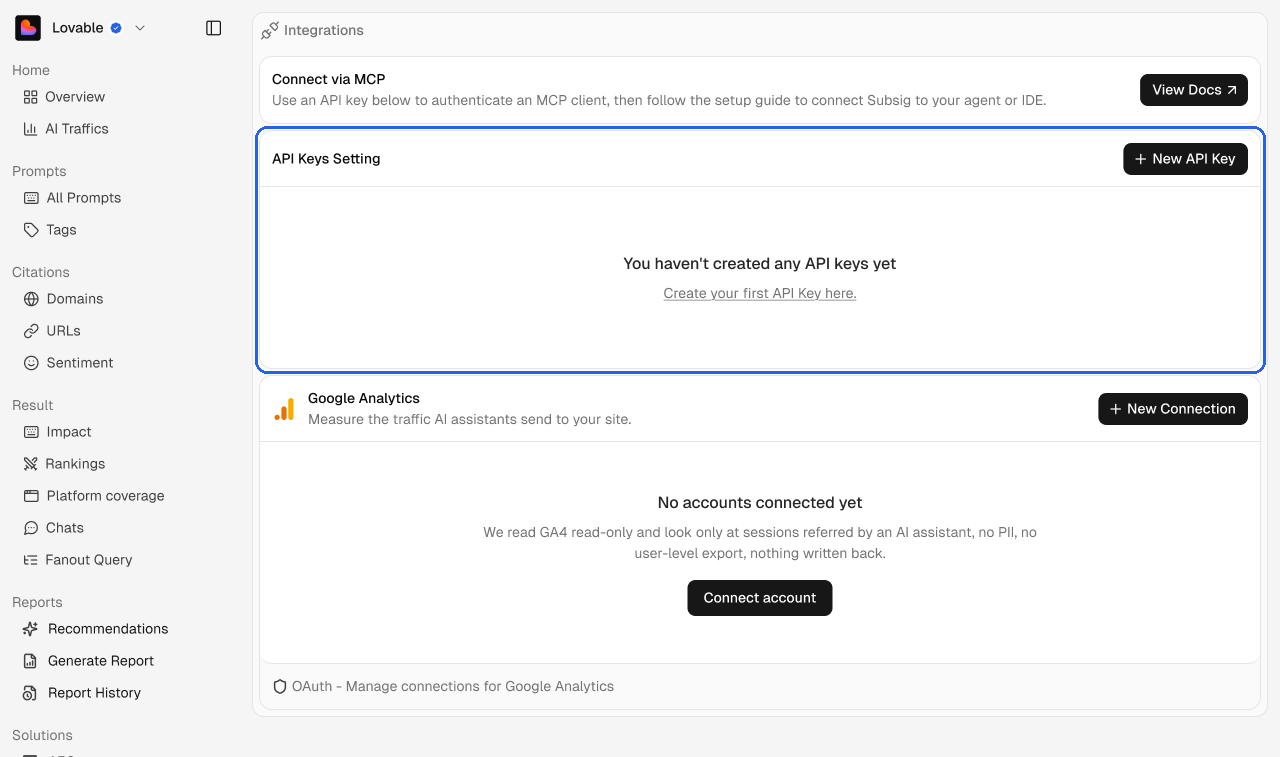Click the Google Analytics logo icon
The image size is (1280, 757).
[285, 409]
